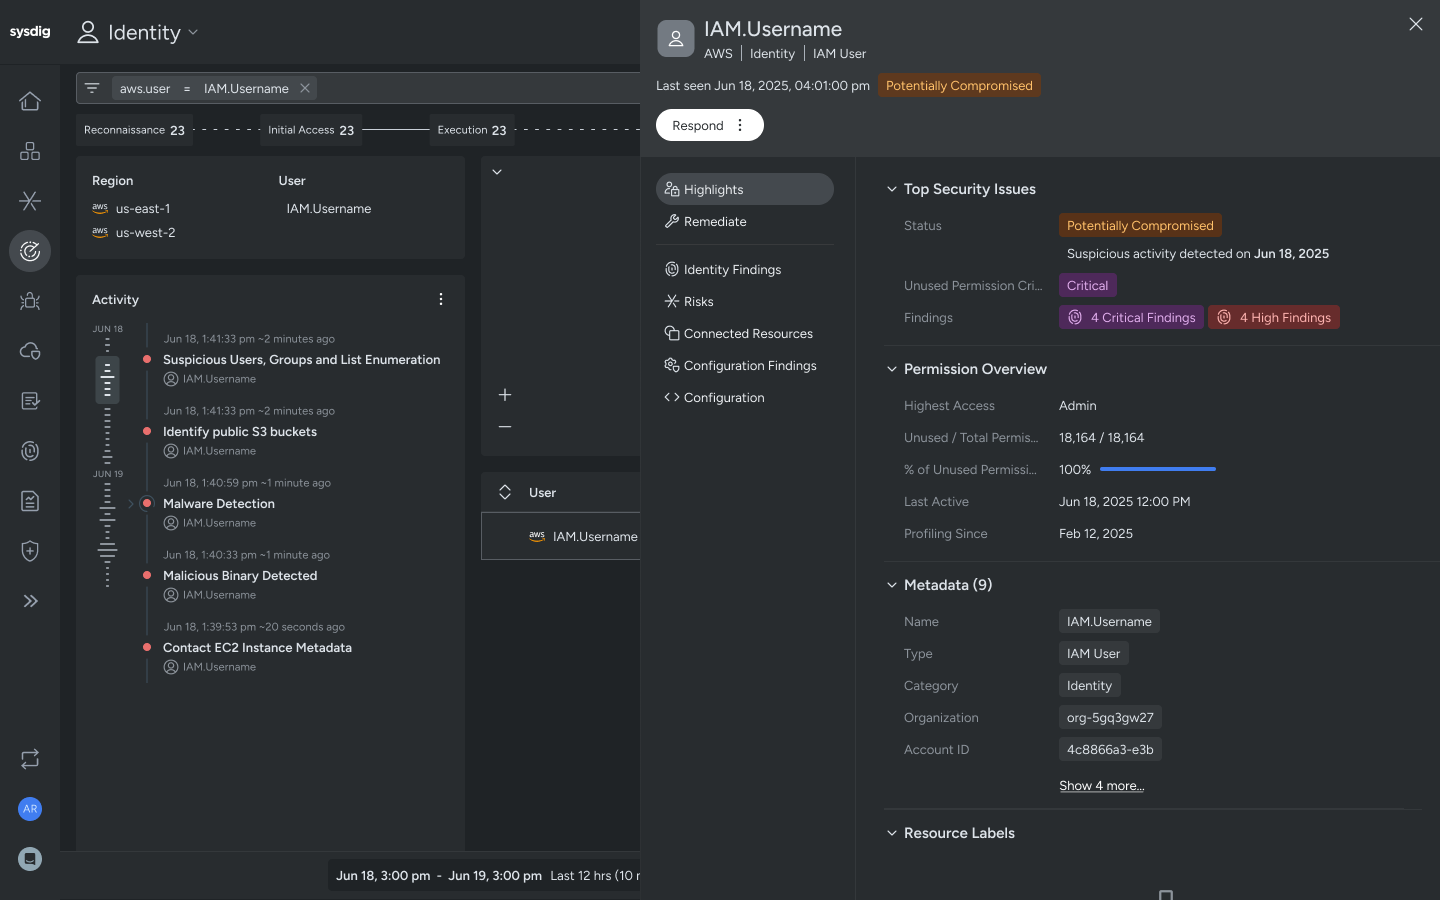Select the Highlights tab
The image size is (1440, 900).
click(745, 189)
